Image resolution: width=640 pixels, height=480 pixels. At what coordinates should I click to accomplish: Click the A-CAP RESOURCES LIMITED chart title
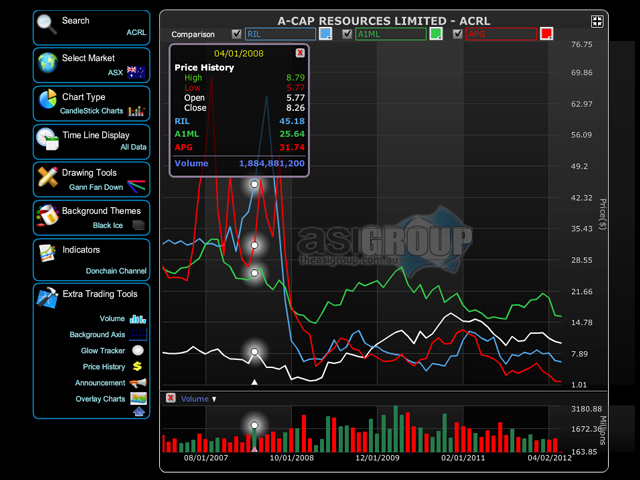(384, 21)
